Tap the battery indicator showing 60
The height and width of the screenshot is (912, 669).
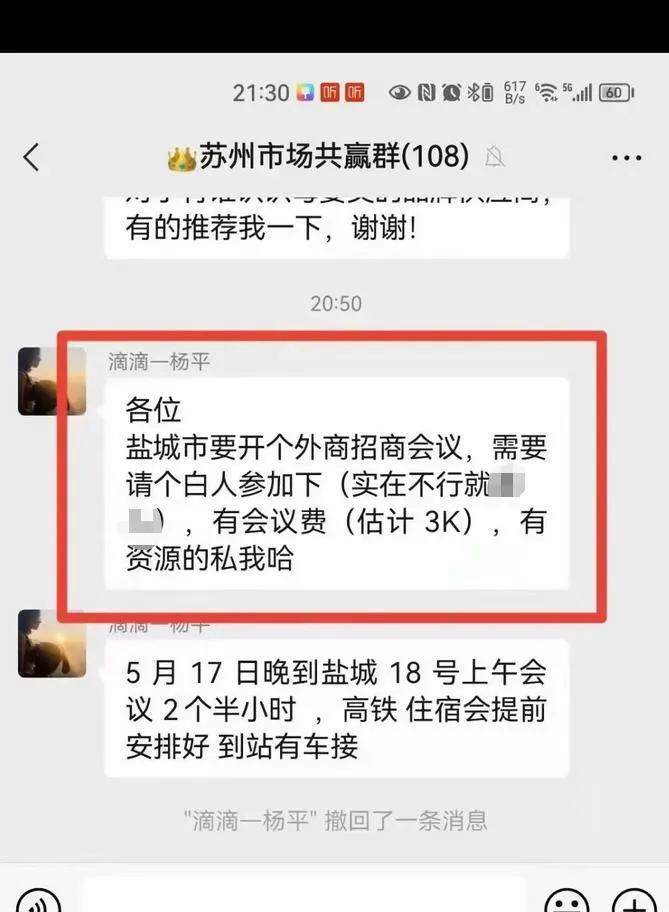[616, 92]
